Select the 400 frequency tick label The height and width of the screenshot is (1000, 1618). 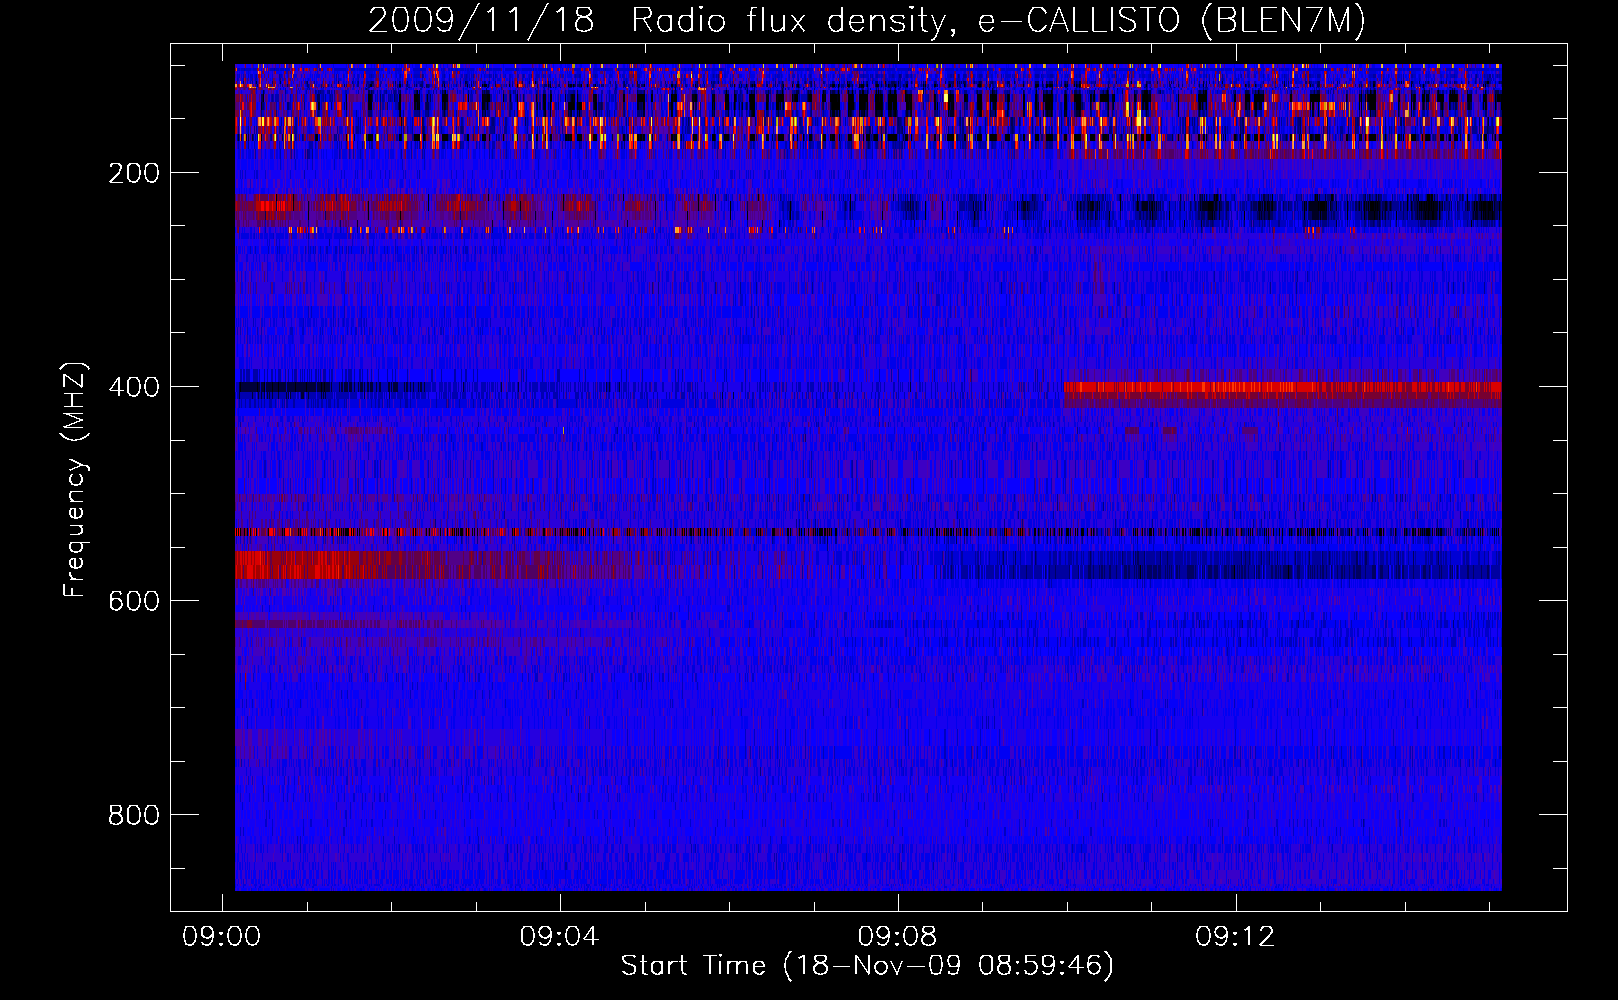[x=134, y=387]
